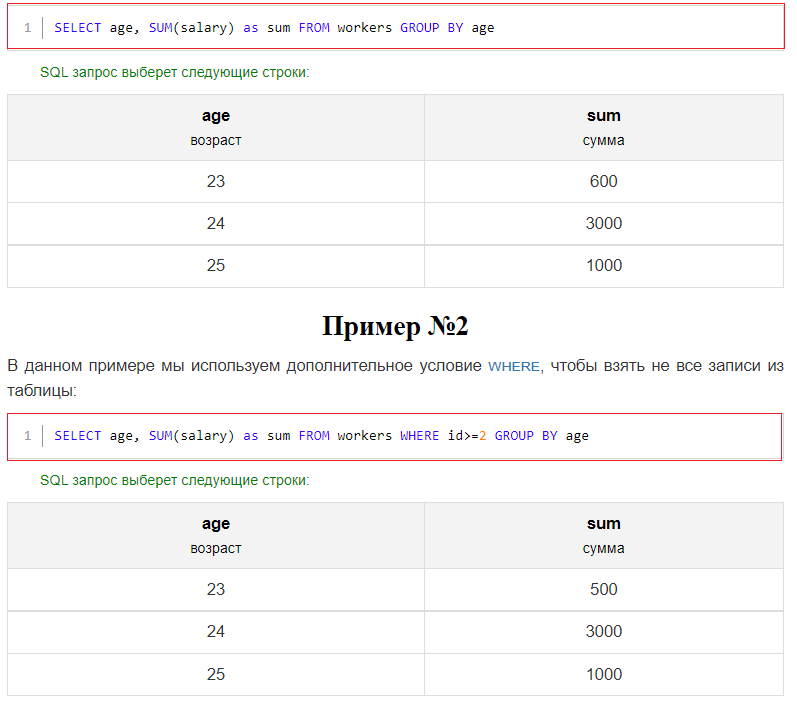
Task: Select the cell with value 600
Action: click(604, 181)
